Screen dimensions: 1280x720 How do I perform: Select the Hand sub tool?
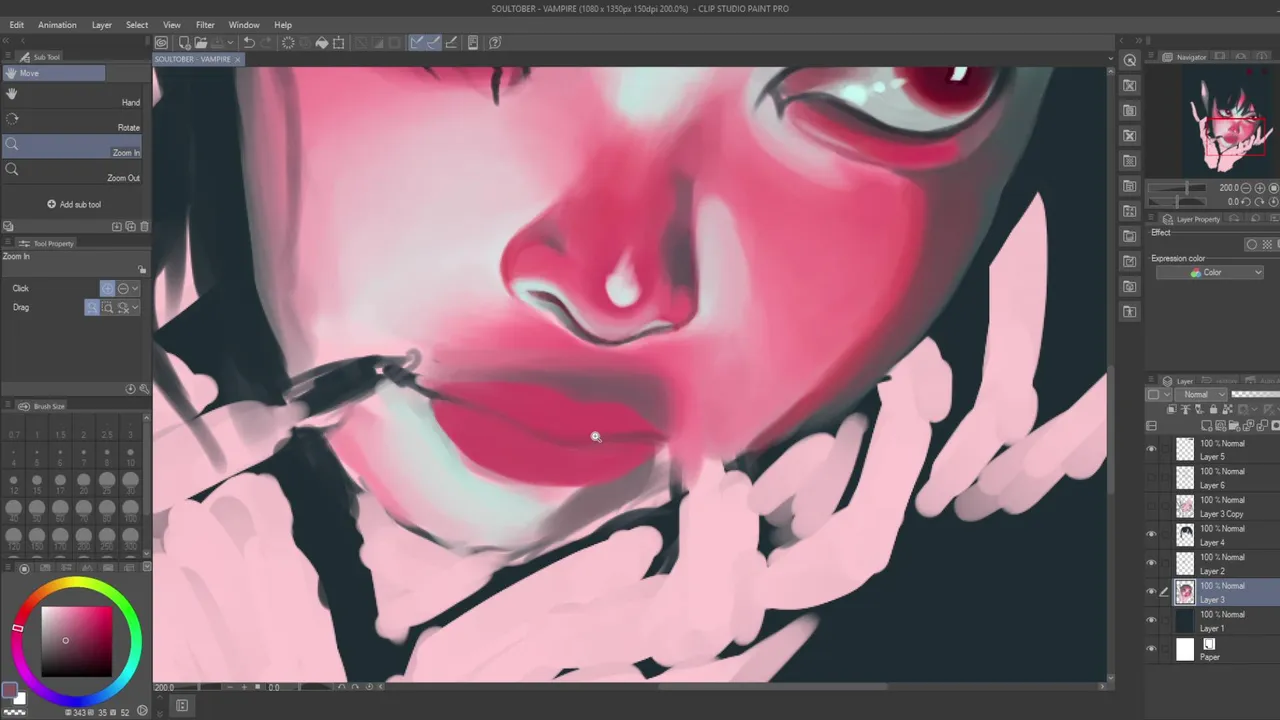point(72,95)
